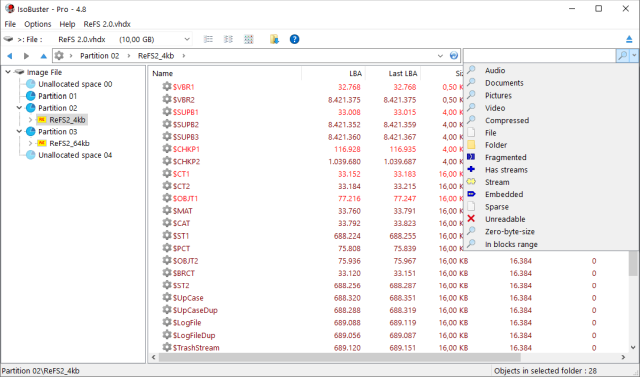Expand the ReFS2_64kb tree node

(x=30, y=144)
